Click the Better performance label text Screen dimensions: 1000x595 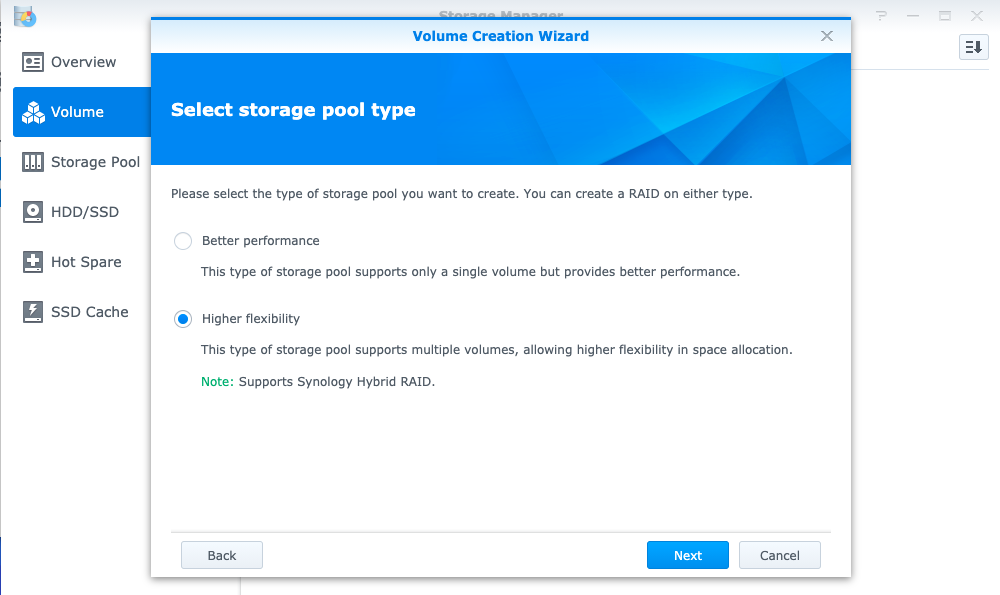(x=260, y=241)
